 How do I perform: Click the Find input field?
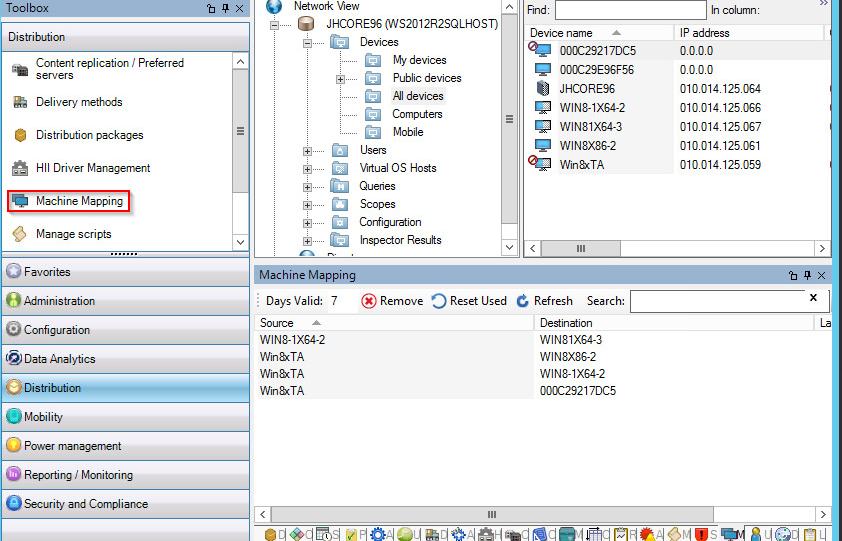pyautogui.click(x=629, y=10)
